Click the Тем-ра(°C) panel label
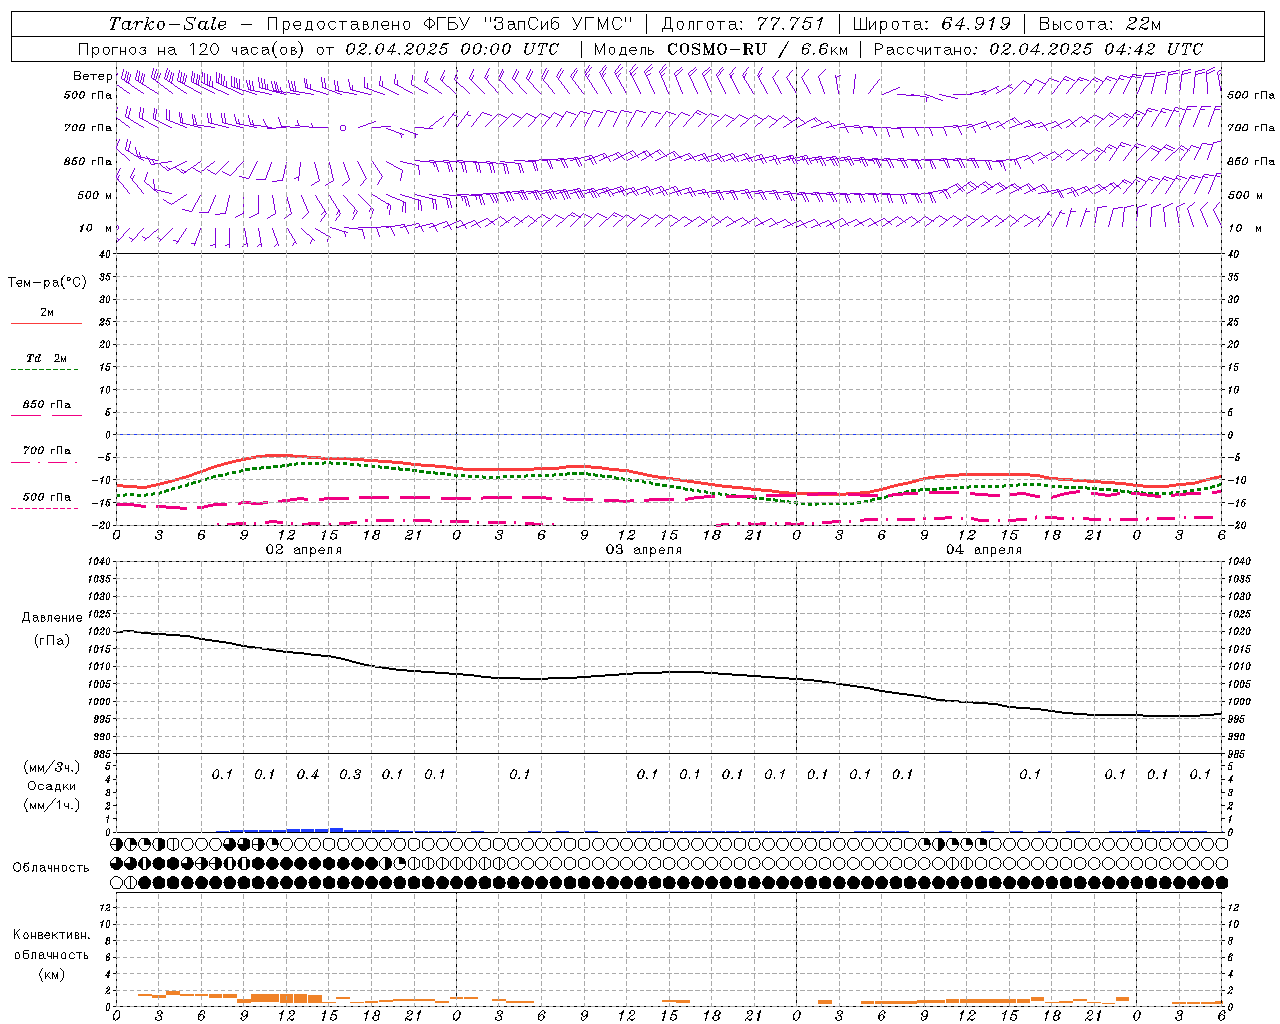 pos(47,283)
